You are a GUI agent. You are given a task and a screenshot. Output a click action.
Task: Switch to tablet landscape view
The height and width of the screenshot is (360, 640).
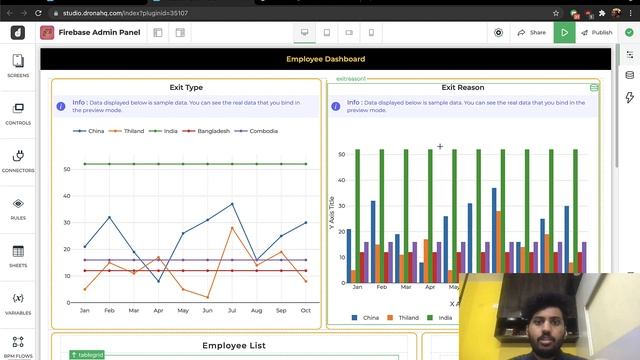pos(349,32)
